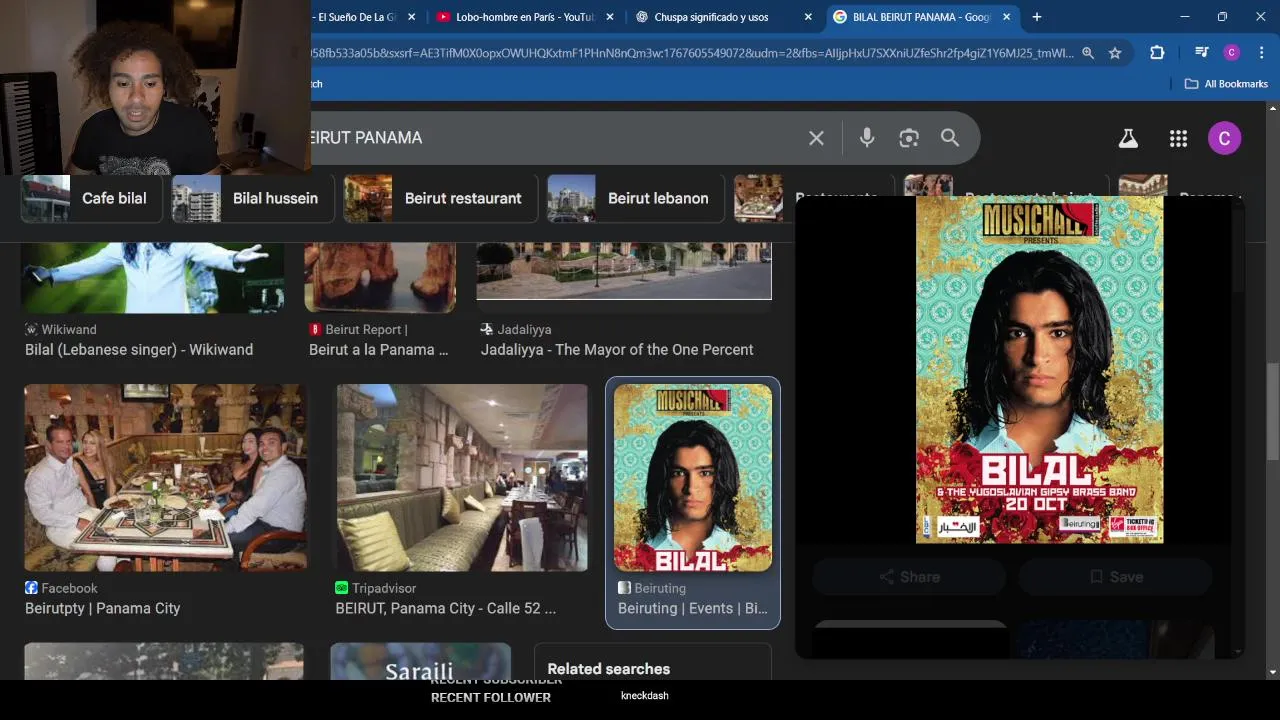Screen dimensions: 1280x720
Task: Open the Chrome three-dot menu
Action: (1261, 53)
